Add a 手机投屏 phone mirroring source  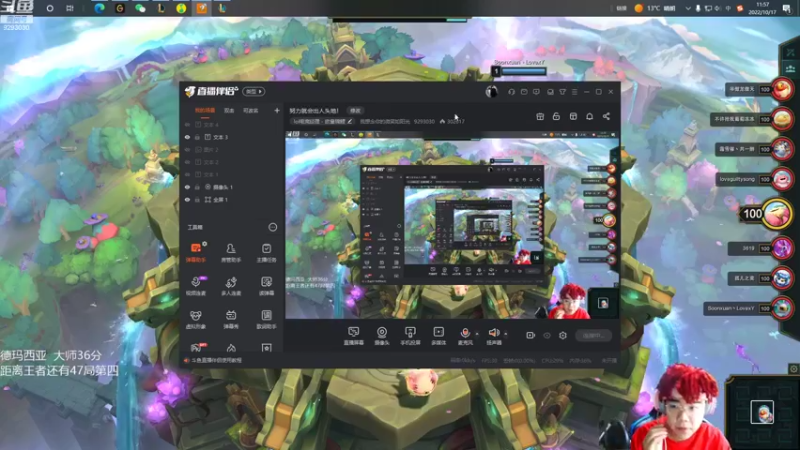pos(410,336)
